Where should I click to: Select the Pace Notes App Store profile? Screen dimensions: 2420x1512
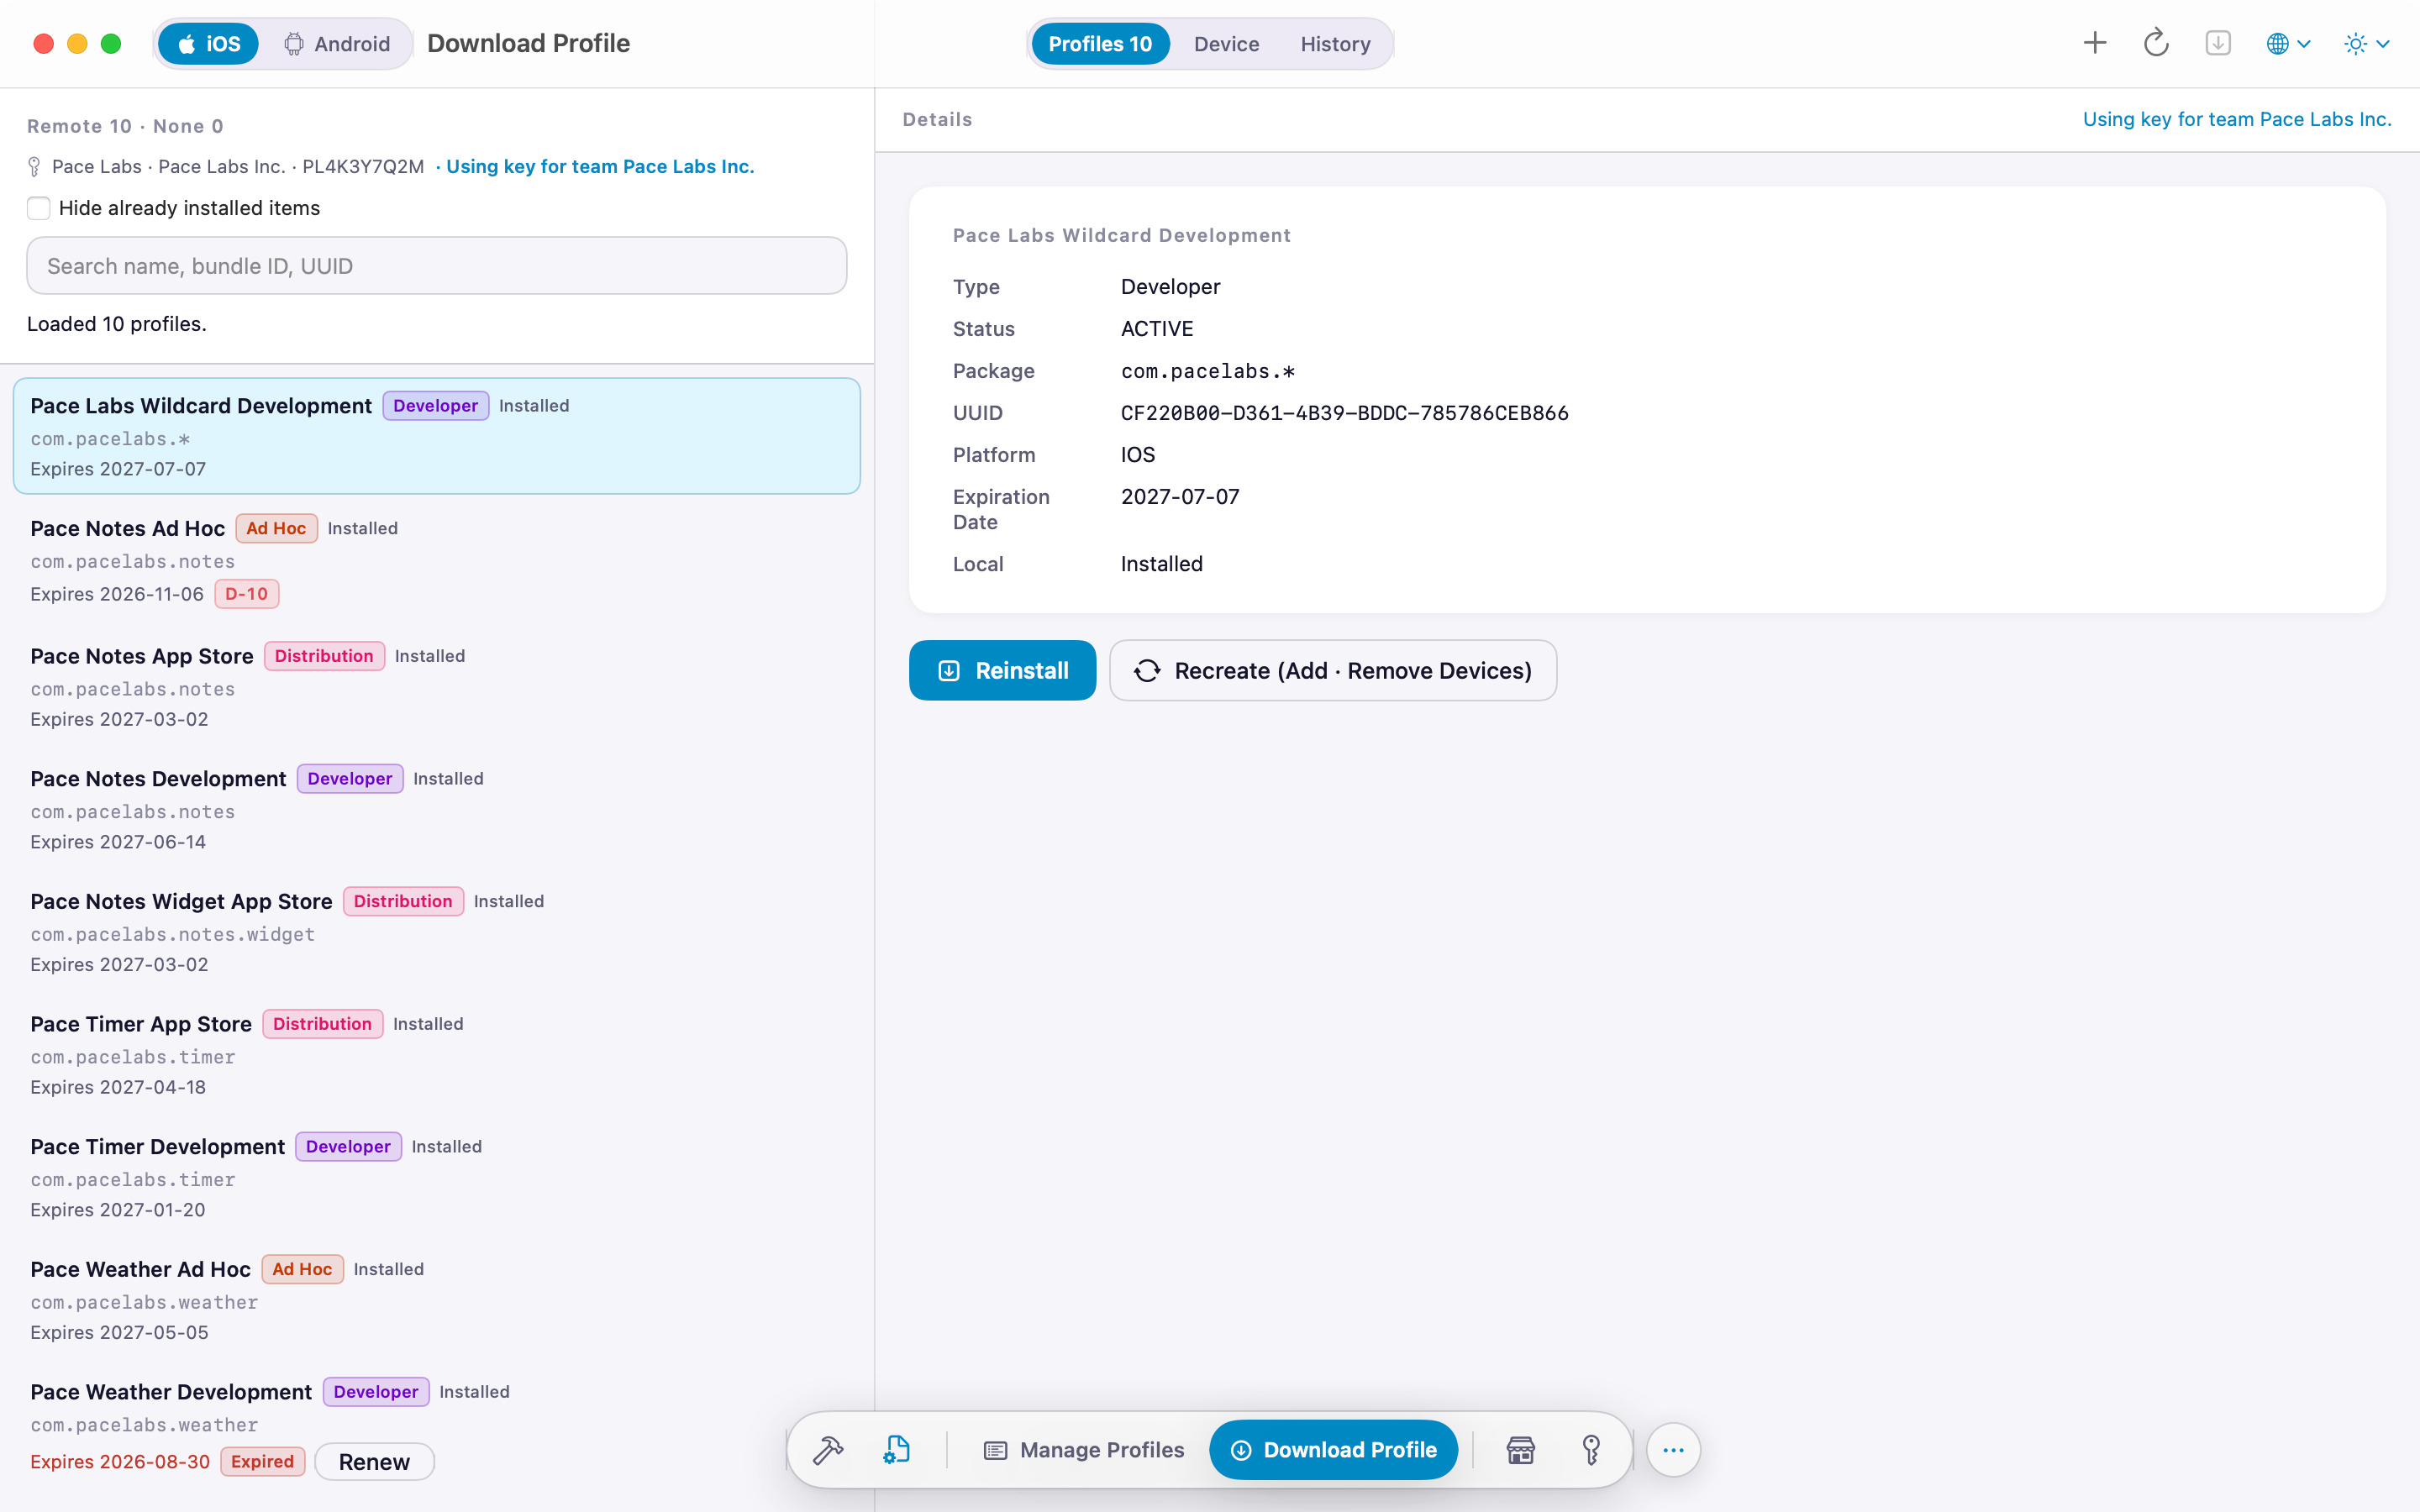[x=437, y=687]
